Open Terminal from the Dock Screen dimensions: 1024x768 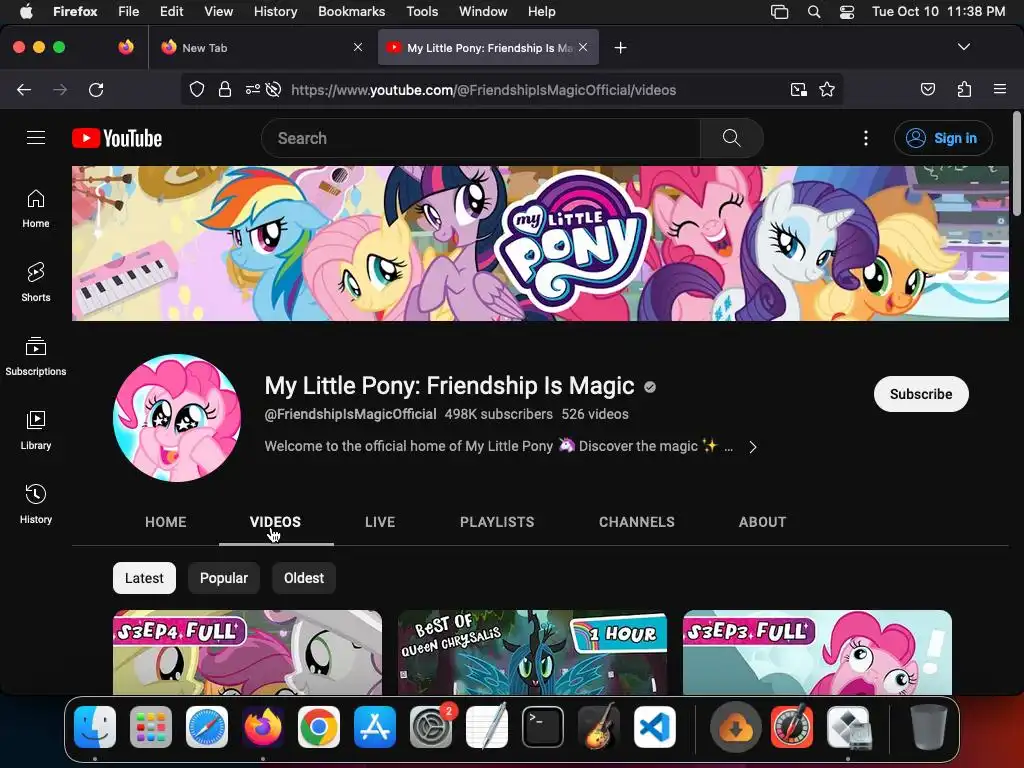coord(543,727)
